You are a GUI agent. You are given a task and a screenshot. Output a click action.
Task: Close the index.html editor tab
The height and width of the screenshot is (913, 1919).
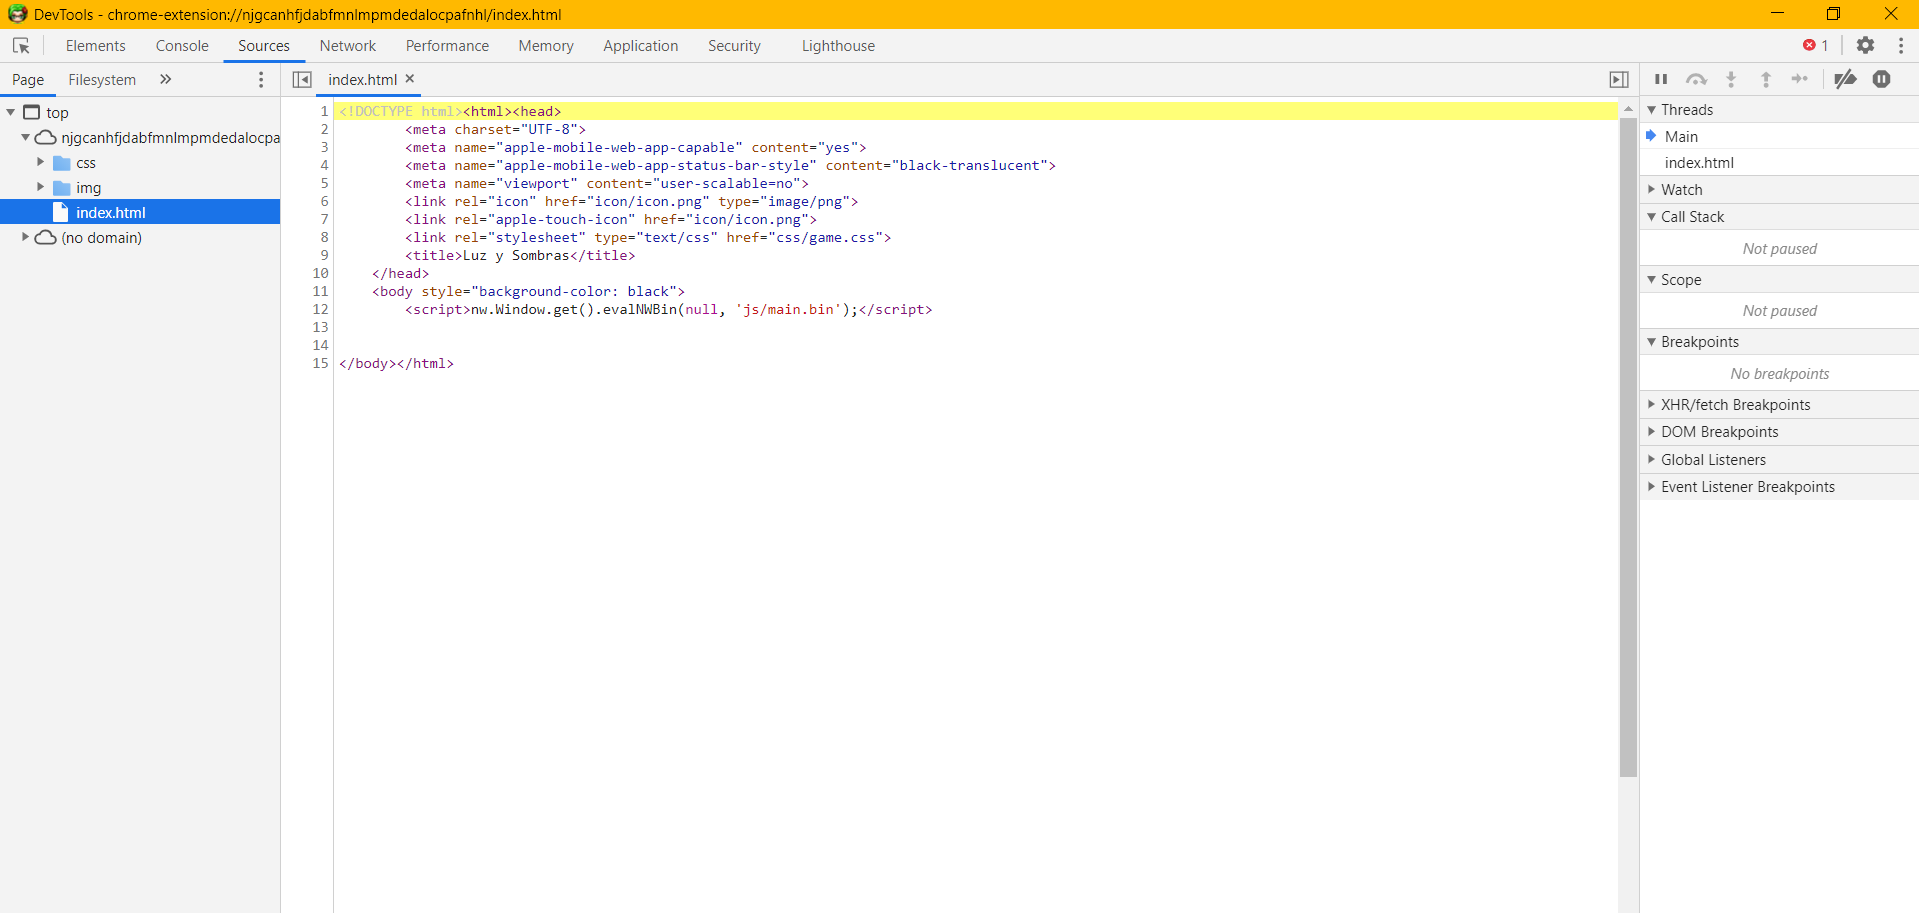[410, 79]
